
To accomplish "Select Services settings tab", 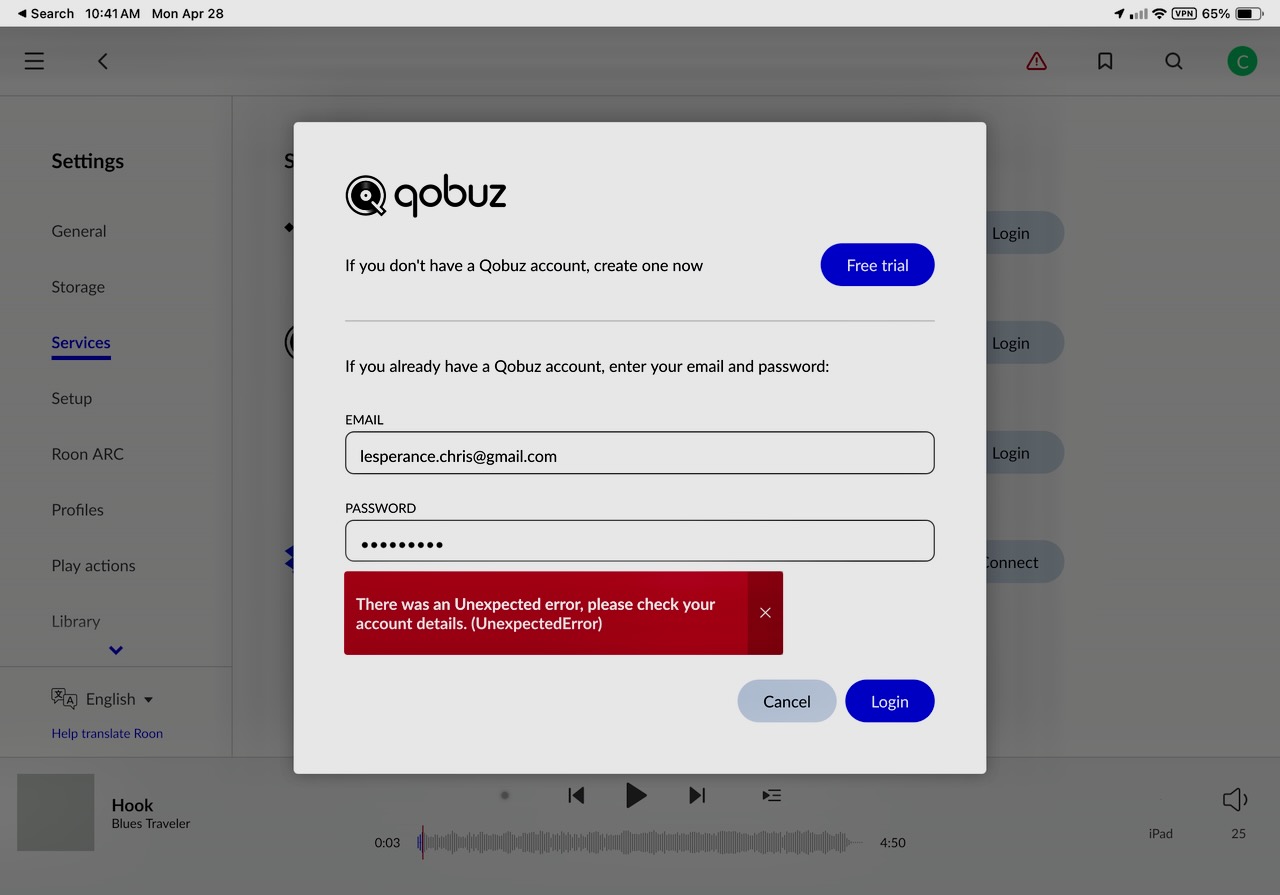I will 81,342.
